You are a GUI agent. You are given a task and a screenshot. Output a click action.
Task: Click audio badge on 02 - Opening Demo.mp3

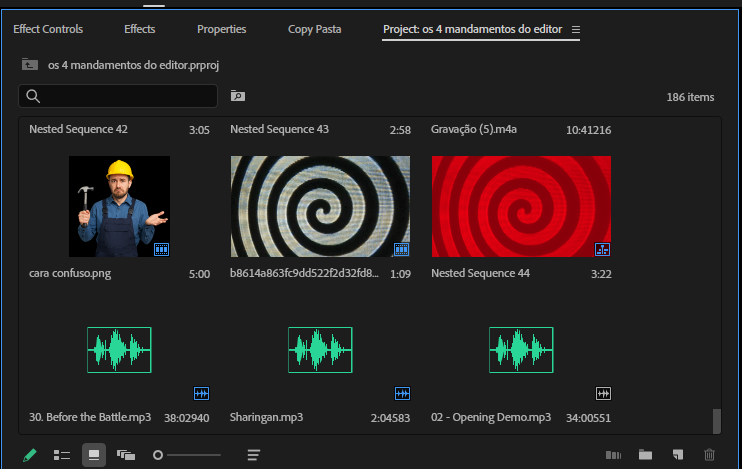(x=603, y=393)
